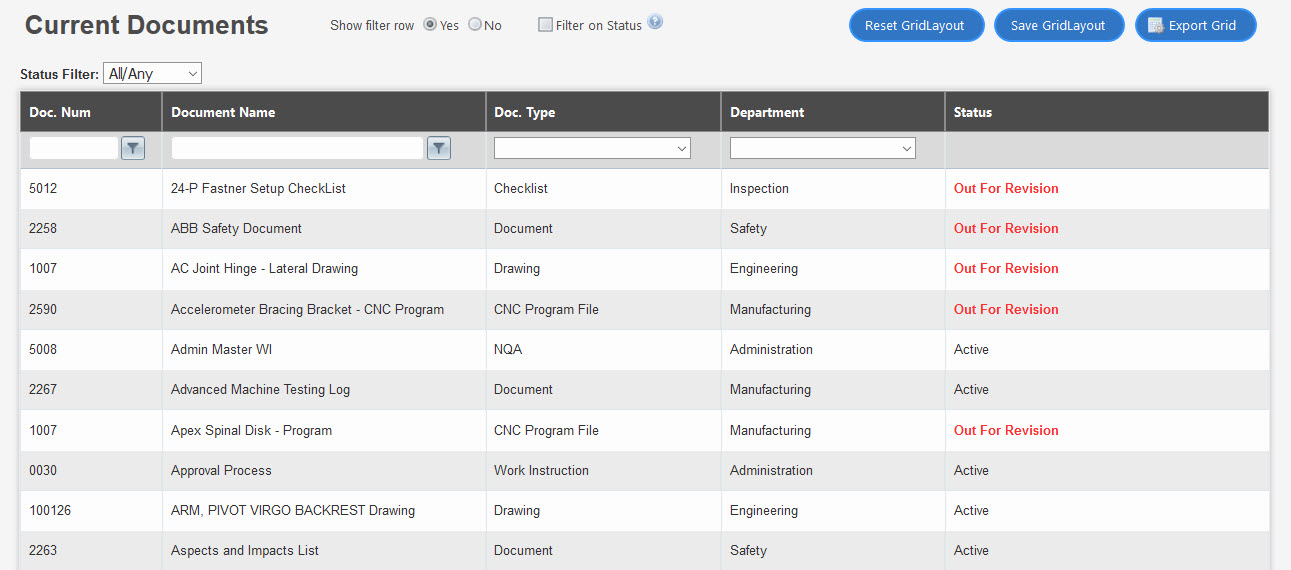Open the Status Filter All/Any dropdown

(x=152, y=73)
